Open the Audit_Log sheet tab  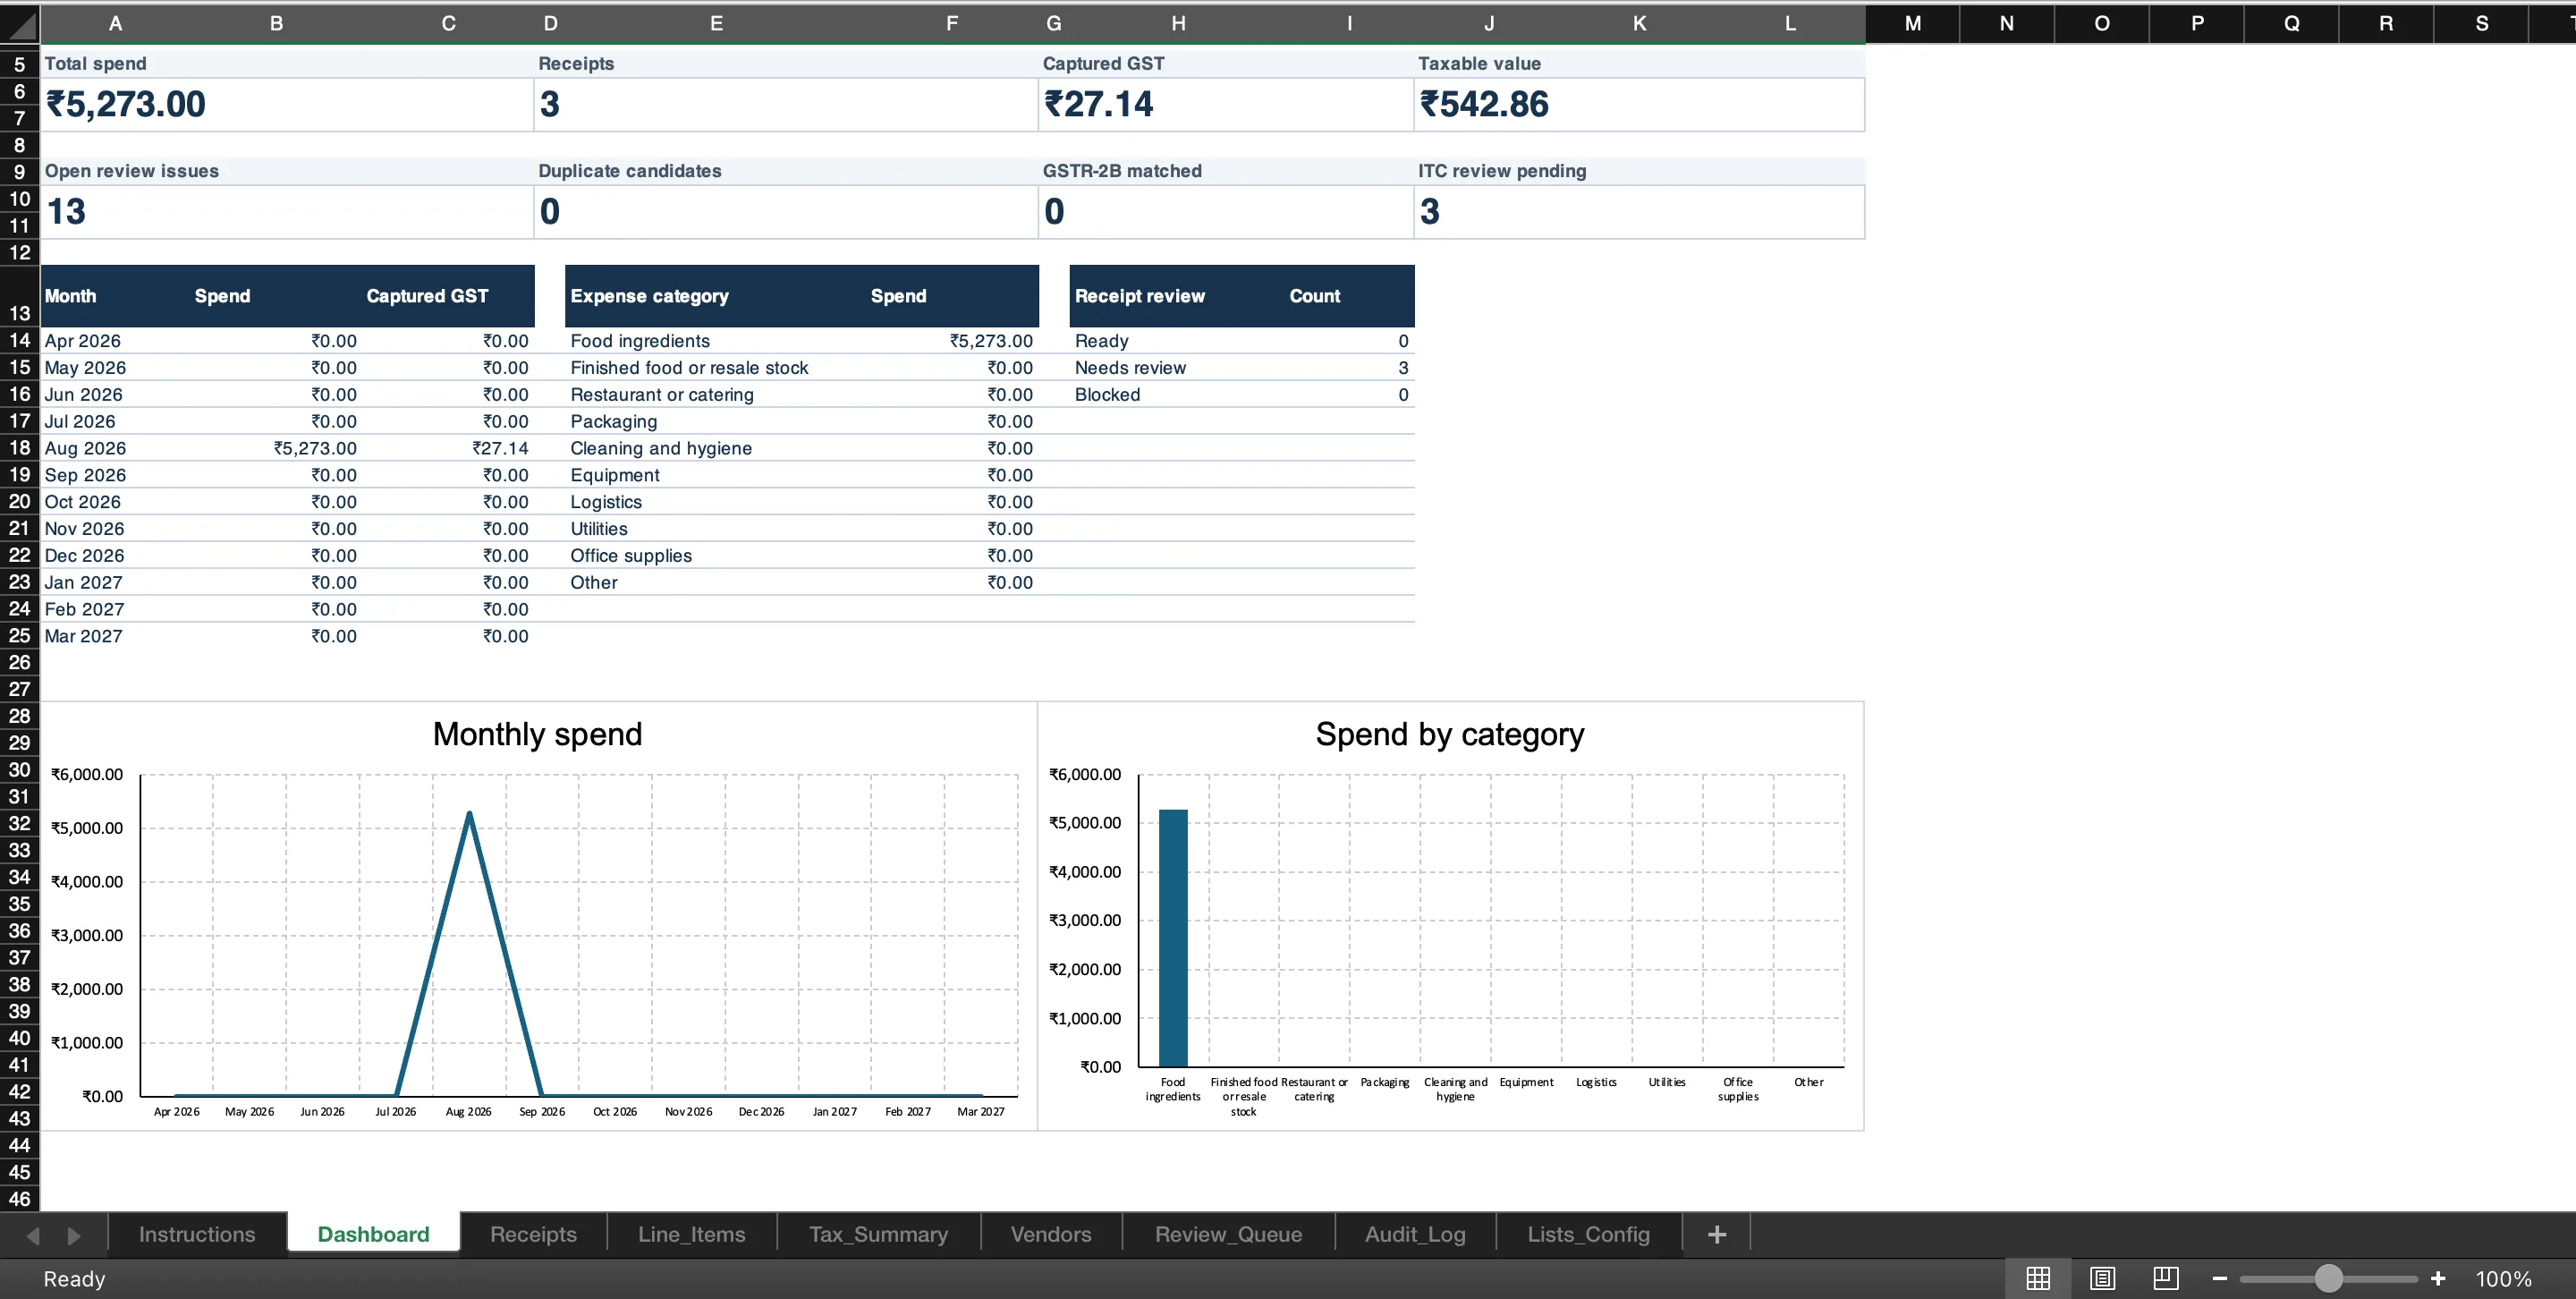pyautogui.click(x=1415, y=1234)
